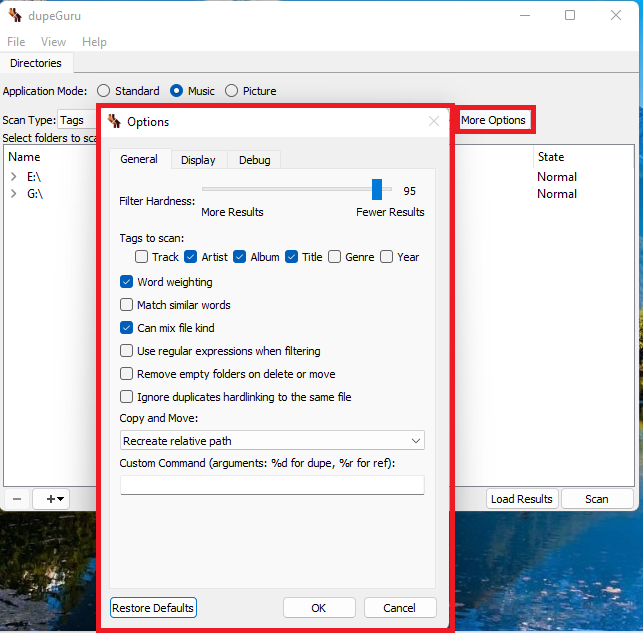Click the Custom Command input field
The image size is (643, 633).
tap(272, 485)
